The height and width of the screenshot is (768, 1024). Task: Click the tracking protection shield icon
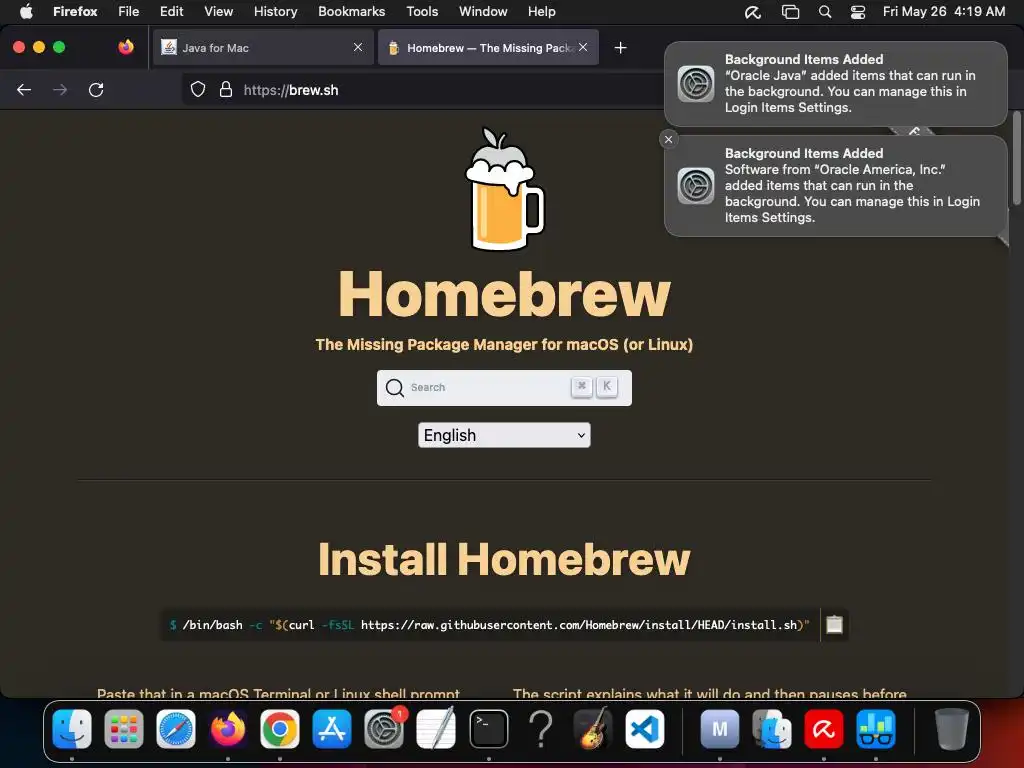pyautogui.click(x=198, y=89)
